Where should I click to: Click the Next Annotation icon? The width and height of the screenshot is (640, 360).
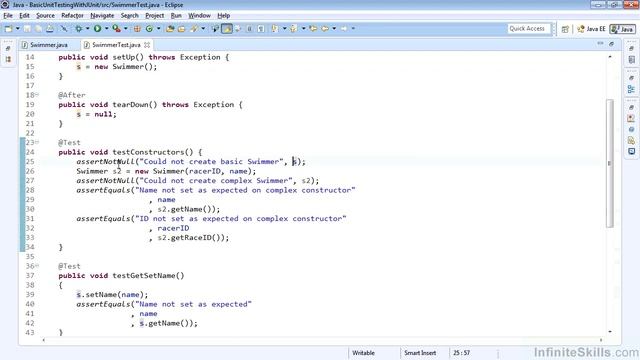click(x=275, y=29)
